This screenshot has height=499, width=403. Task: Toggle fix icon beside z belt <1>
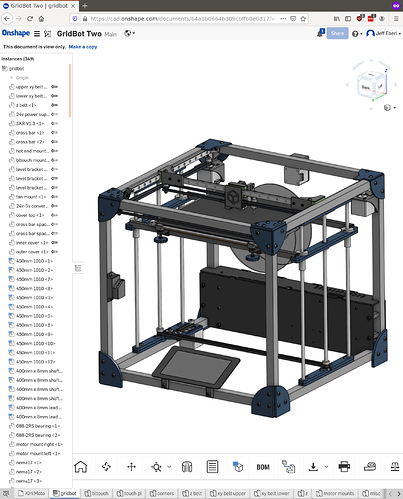point(54,105)
